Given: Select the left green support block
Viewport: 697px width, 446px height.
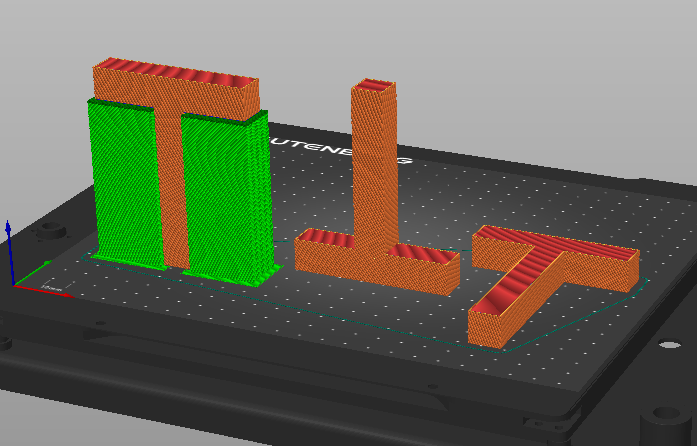Looking at the screenshot, I should [x=124, y=185].
